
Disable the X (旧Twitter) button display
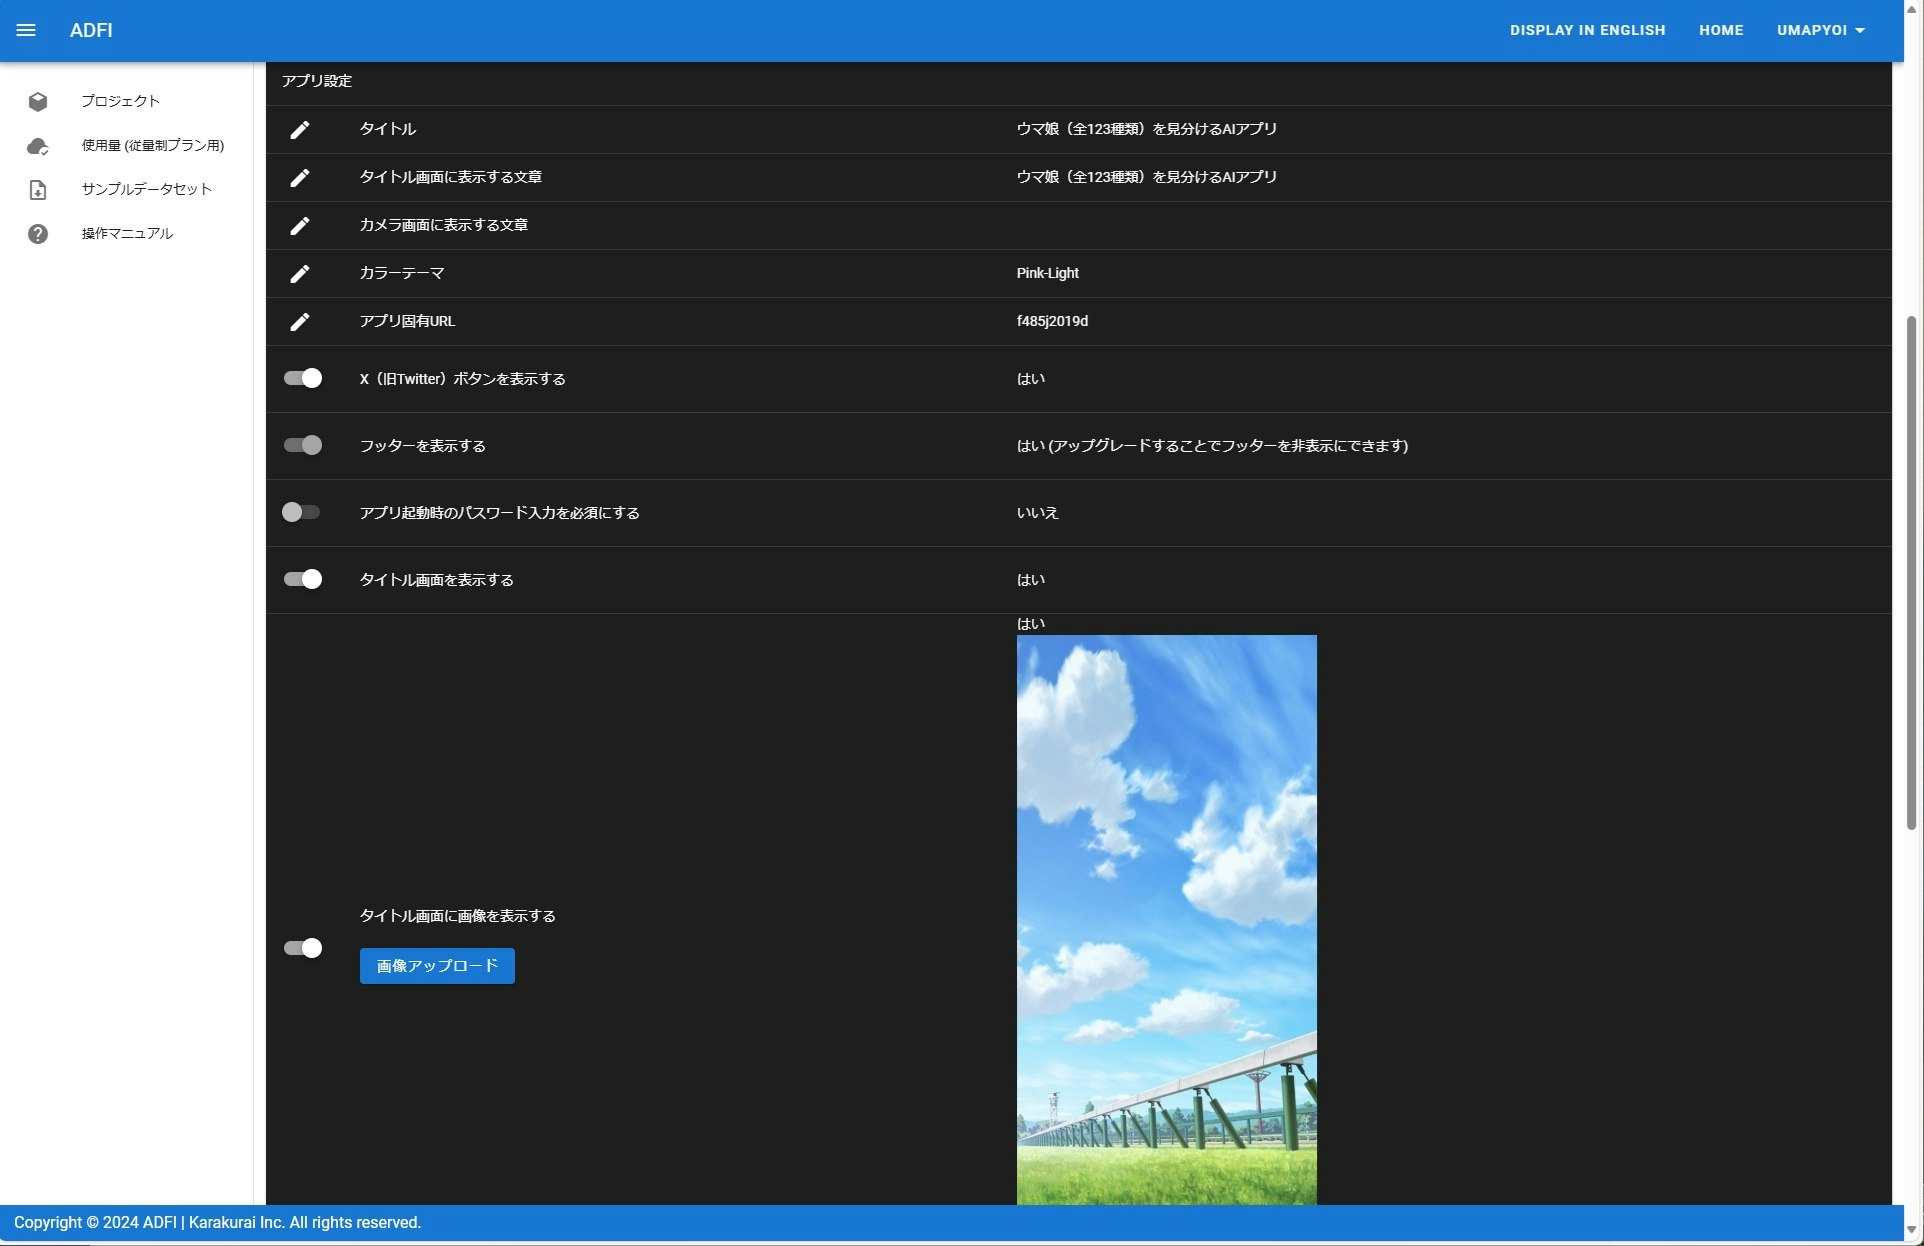point(302,378)
